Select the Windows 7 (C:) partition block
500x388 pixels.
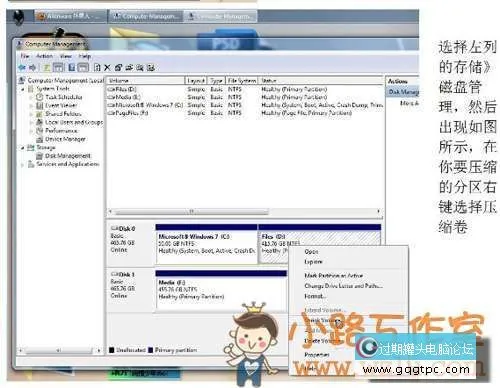pyautogui.click(x=206, y=244)
